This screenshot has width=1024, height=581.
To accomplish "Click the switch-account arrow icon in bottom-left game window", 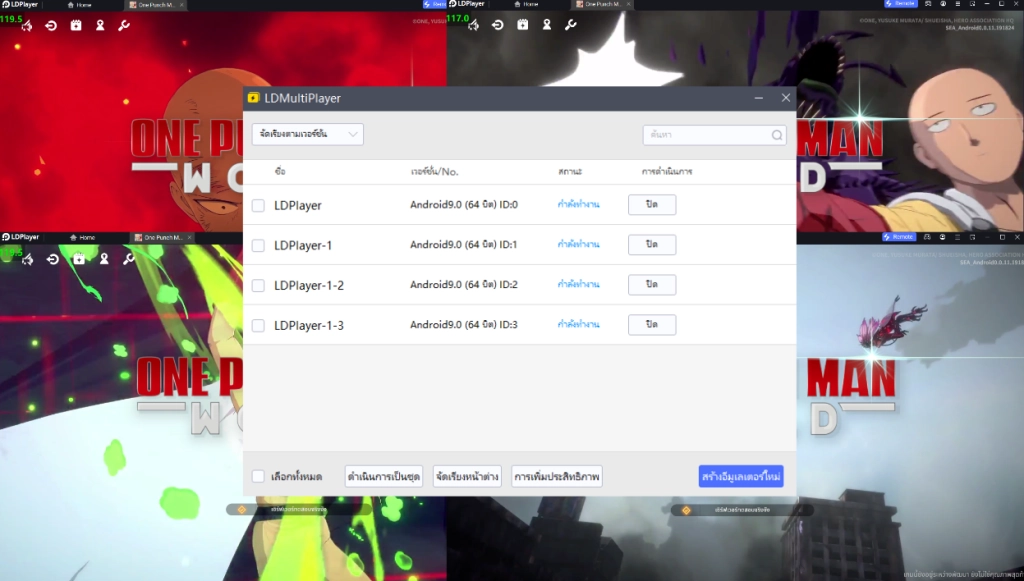I will pos(53,259).
